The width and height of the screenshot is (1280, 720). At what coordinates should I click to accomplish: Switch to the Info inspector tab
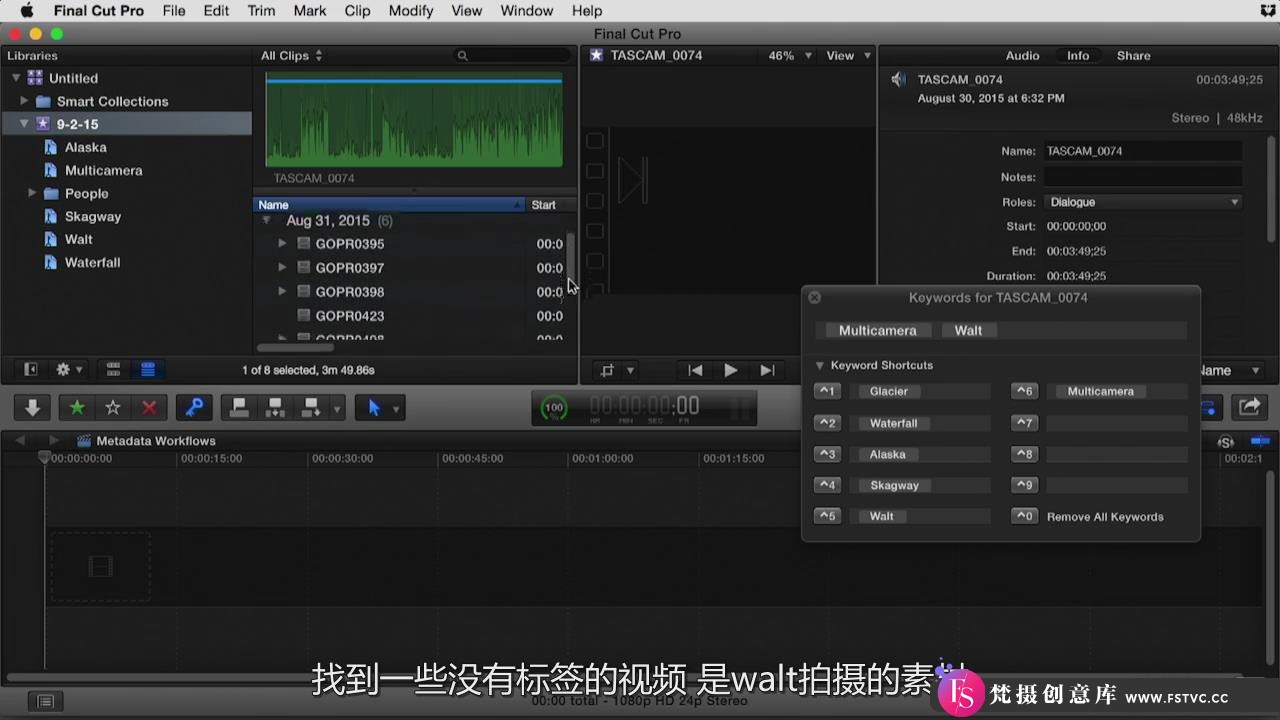pos(1078,56)
